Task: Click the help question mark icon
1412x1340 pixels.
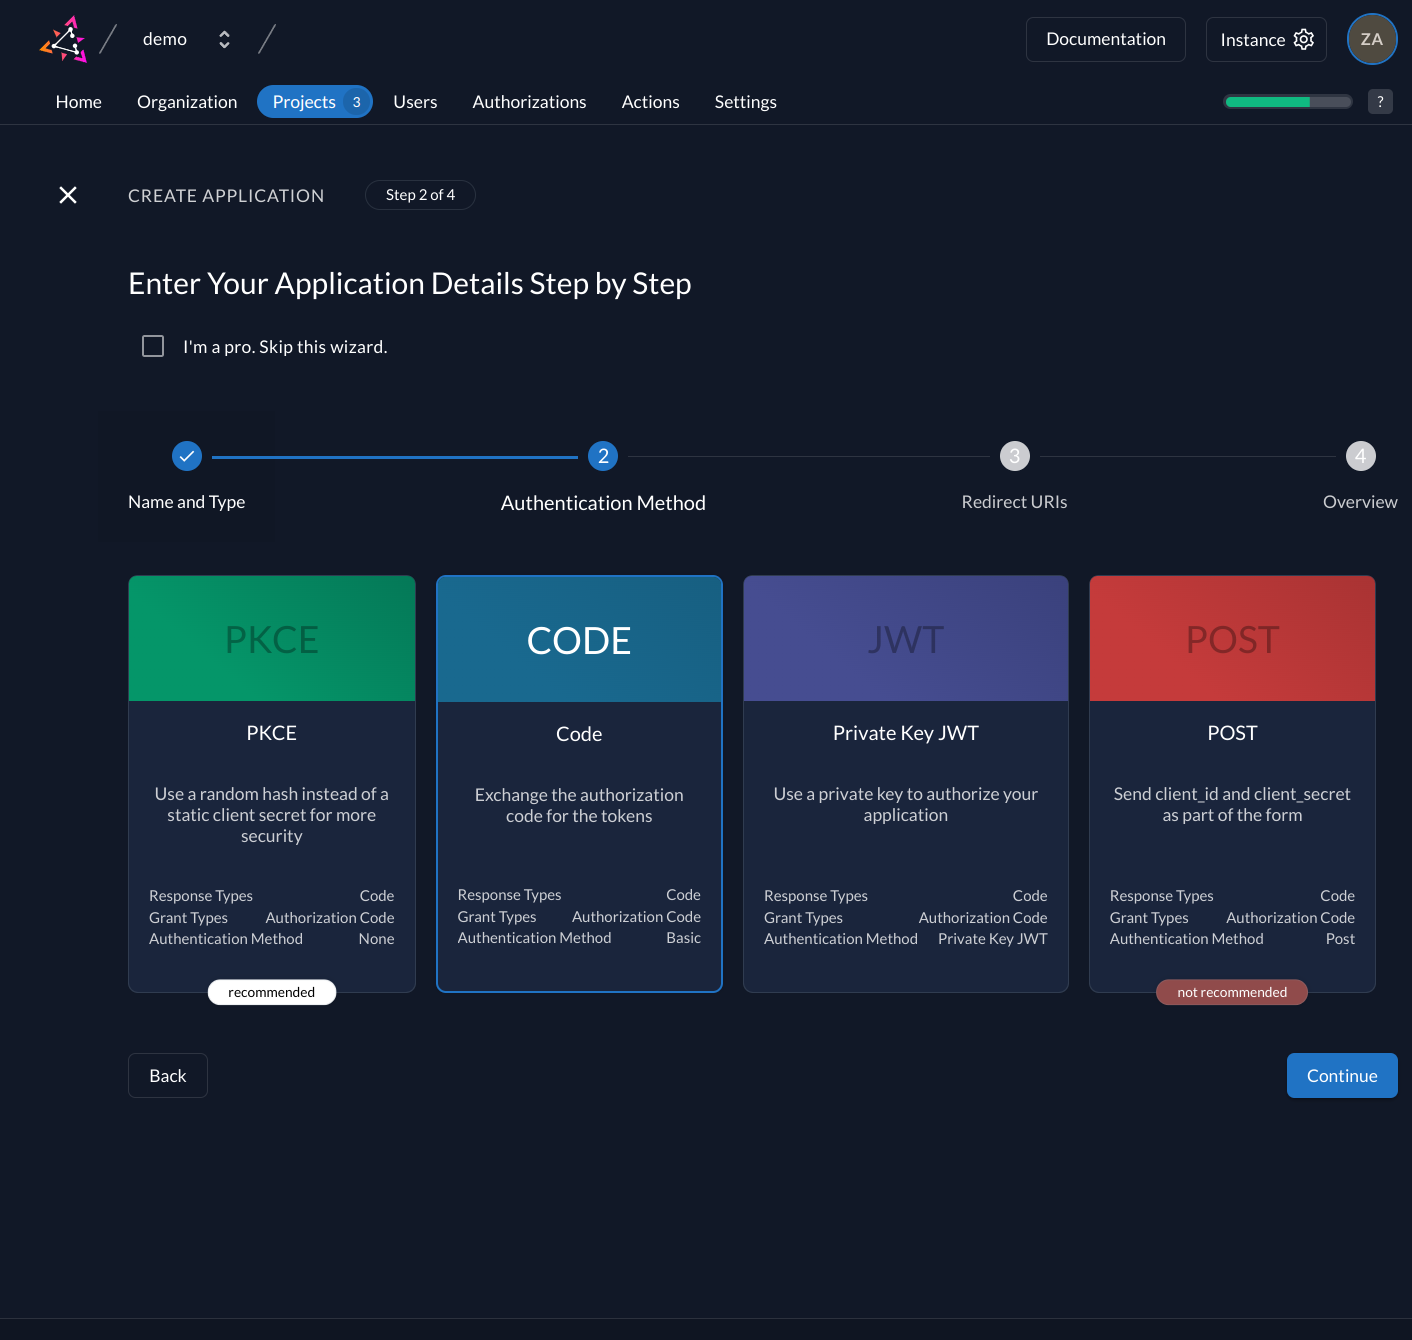Action: pyautogui.click(x=1380, y=101)
